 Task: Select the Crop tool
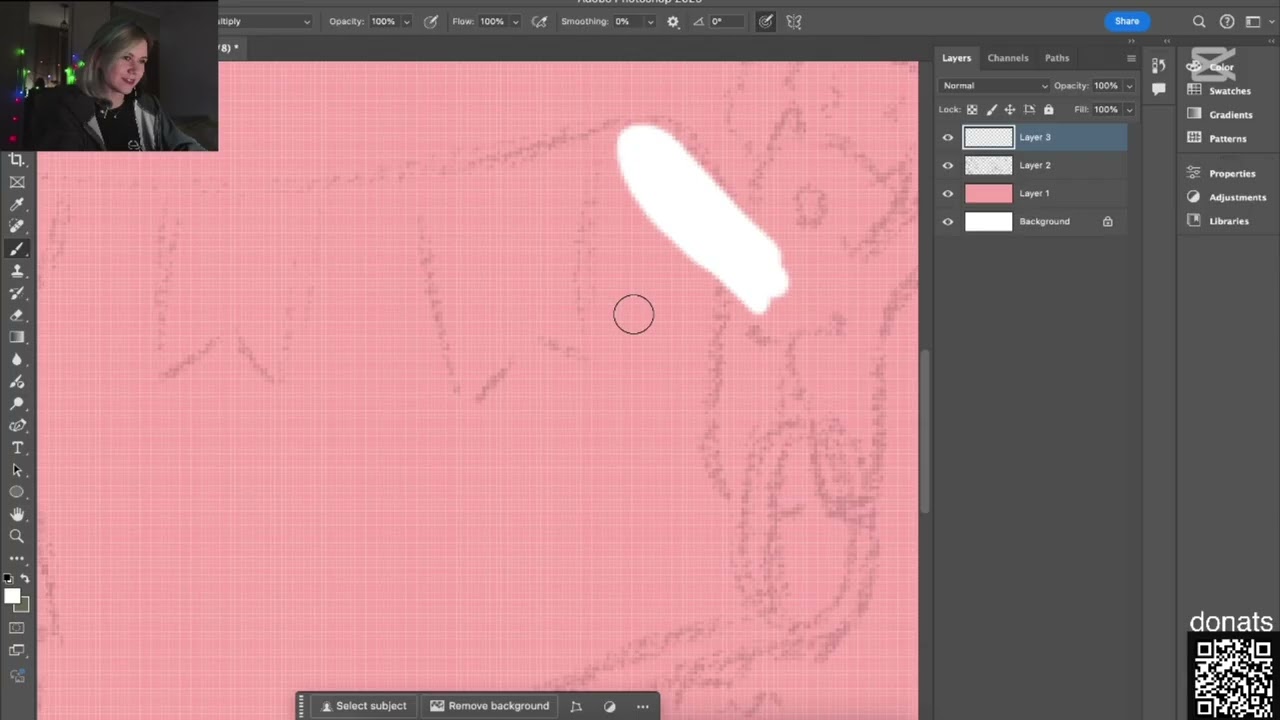tap(17, 160)
